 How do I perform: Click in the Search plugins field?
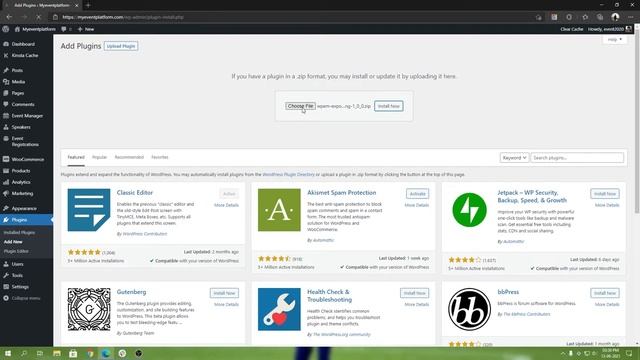tap(577, 158)
